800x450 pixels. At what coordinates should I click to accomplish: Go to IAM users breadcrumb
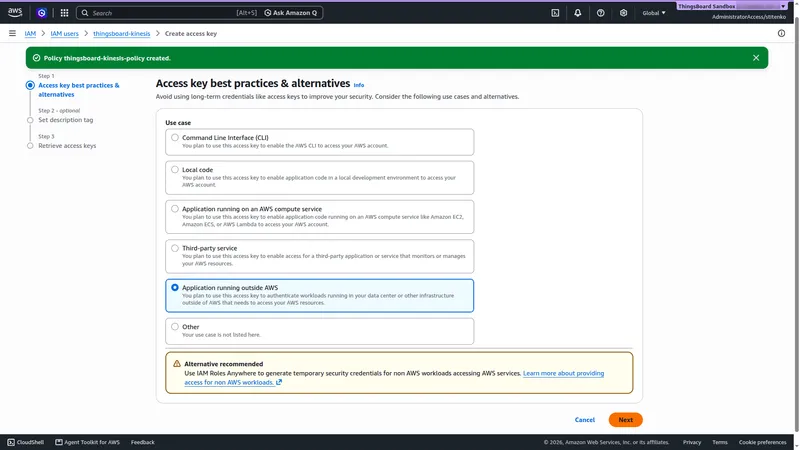pyautogui.click(x=64, y=33)
